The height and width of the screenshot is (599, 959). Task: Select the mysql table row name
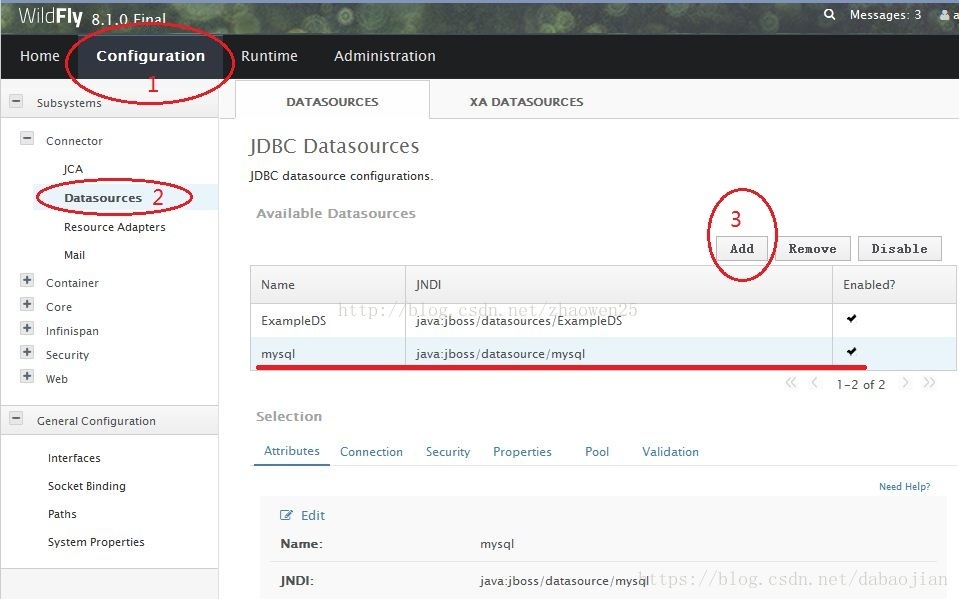278,354
